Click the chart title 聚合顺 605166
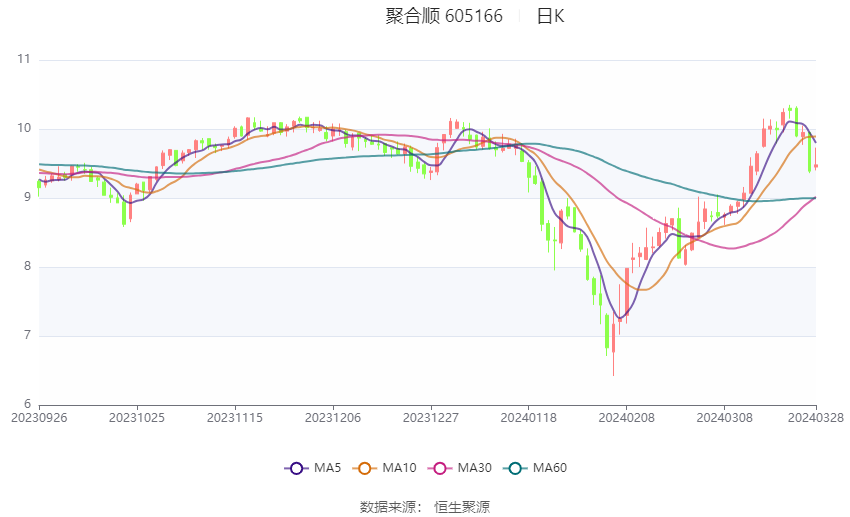The height and width of the screenshot is (517, 850). [444, 16]
